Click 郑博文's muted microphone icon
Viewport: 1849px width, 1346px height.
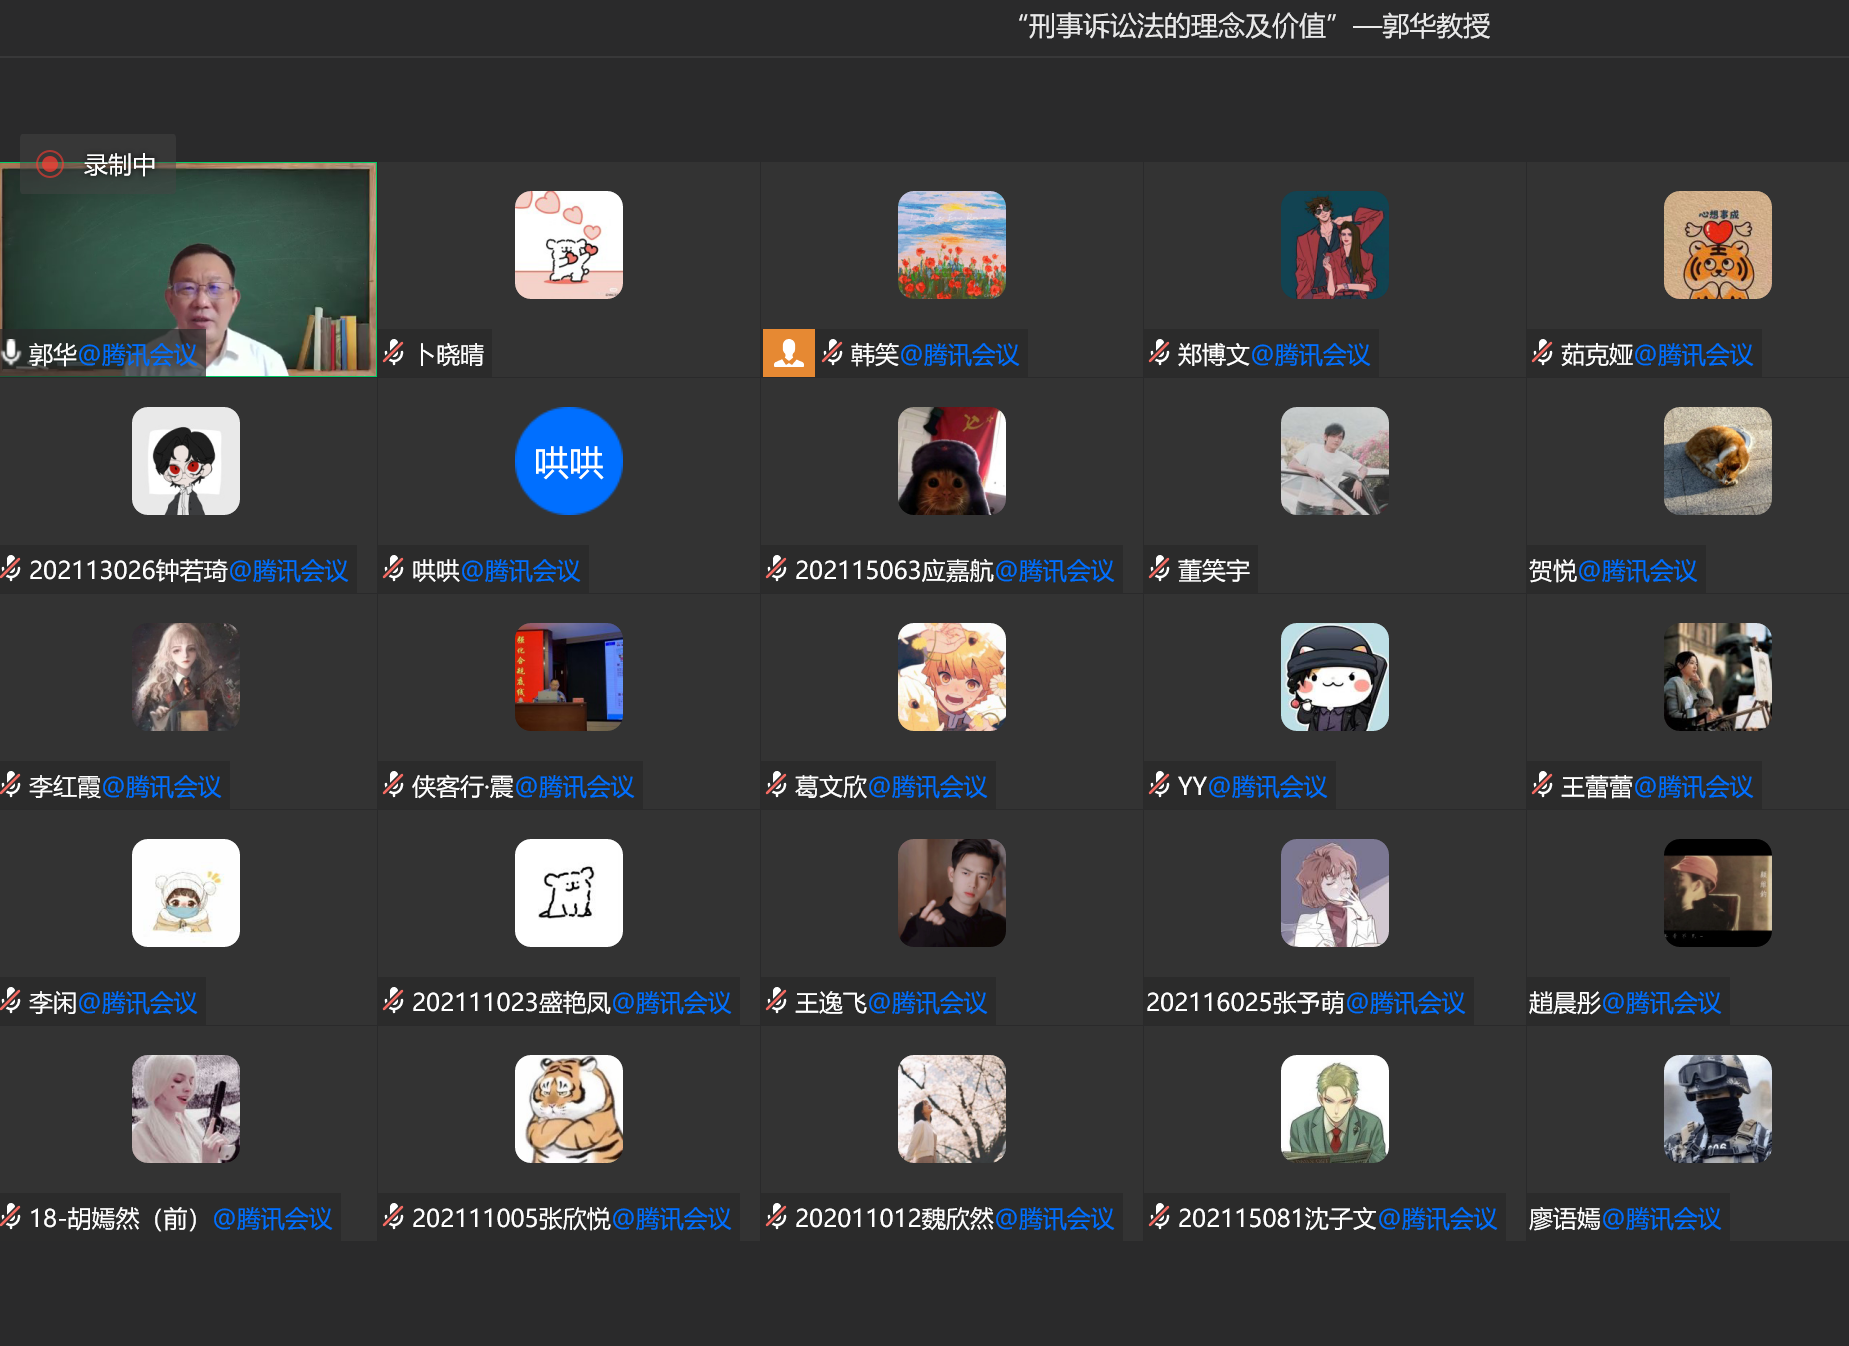point(1159,353)
